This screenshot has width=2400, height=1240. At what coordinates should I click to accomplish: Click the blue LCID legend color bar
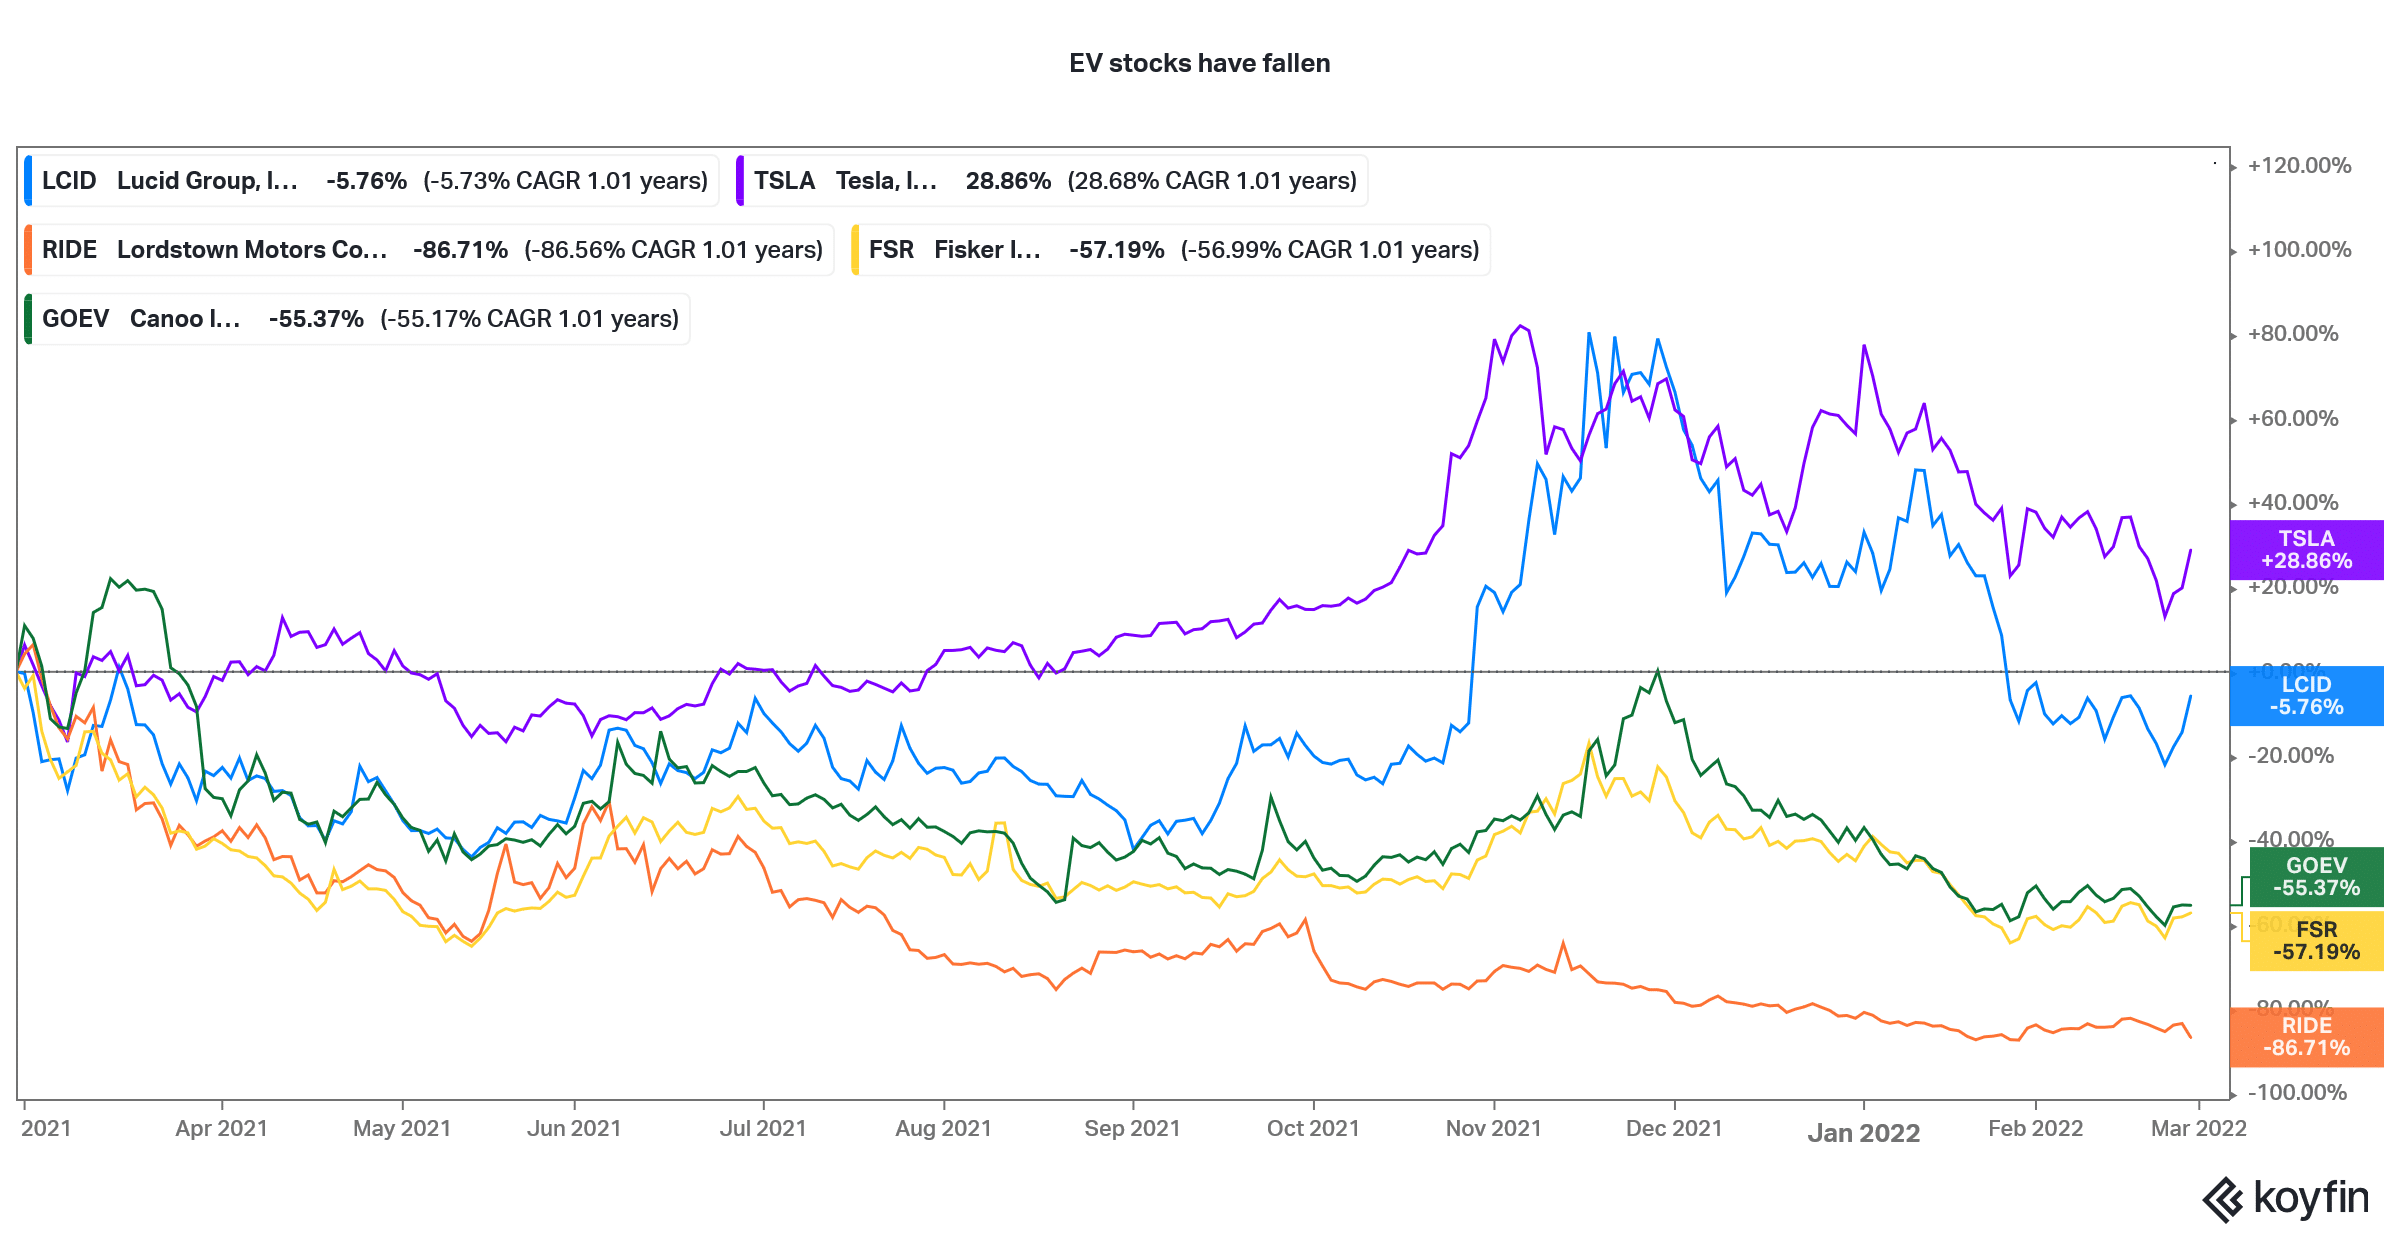pyautogui.click(x=28, y=181)
